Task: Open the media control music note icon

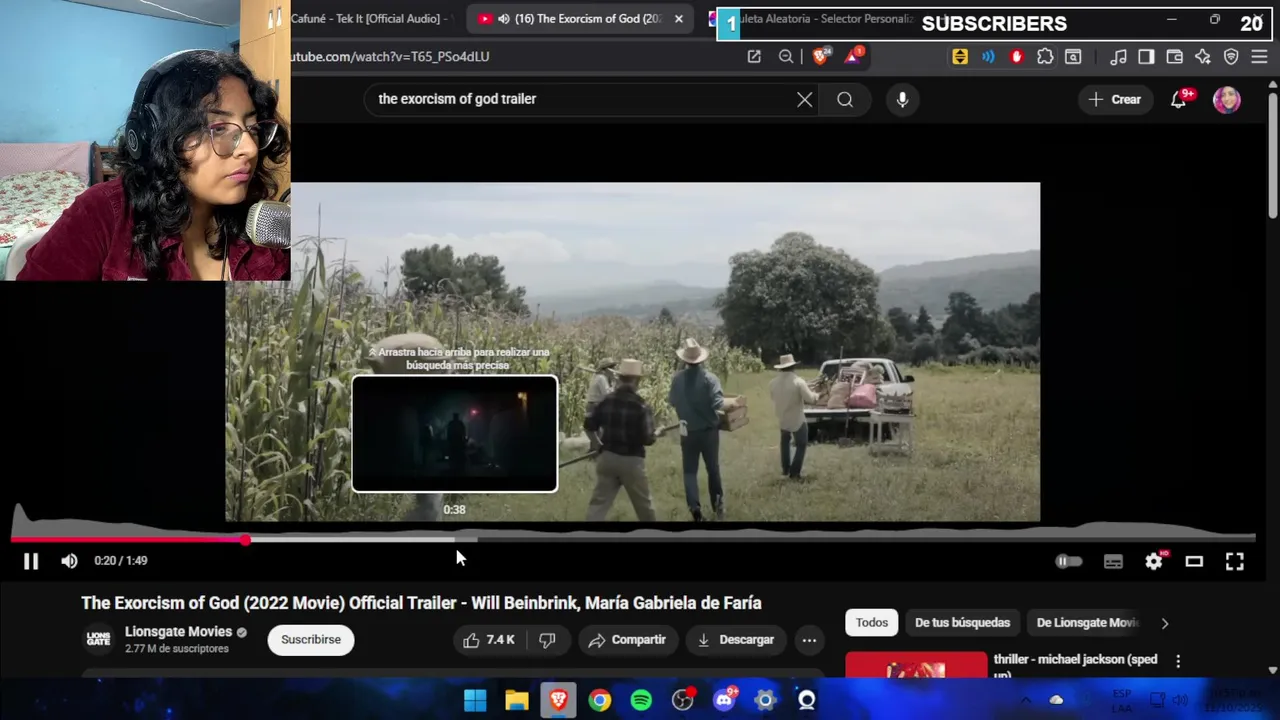Action: (1119, 57)
